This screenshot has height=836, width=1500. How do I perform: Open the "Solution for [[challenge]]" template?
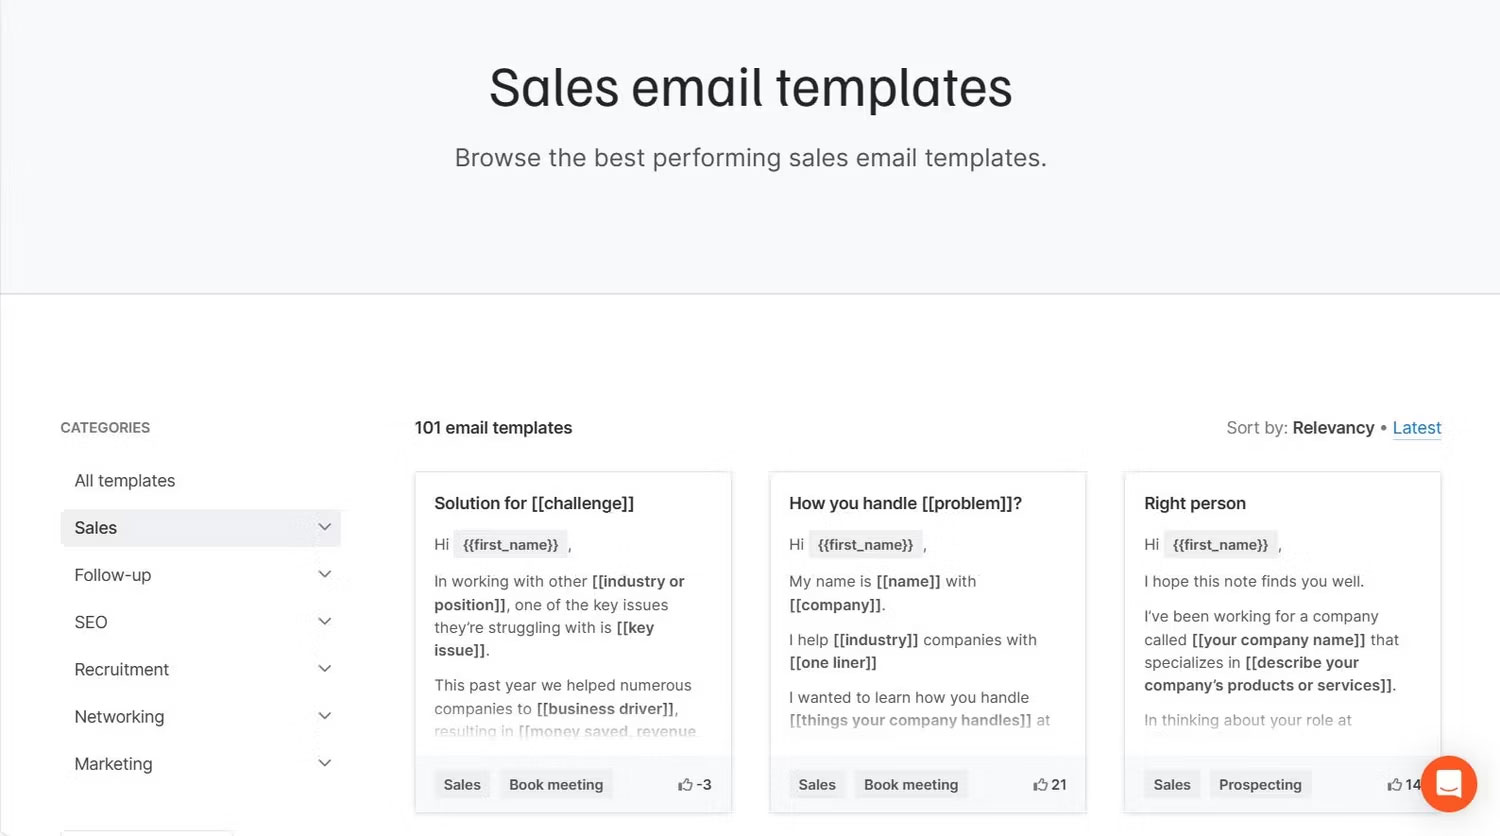[x=534, y=503]
